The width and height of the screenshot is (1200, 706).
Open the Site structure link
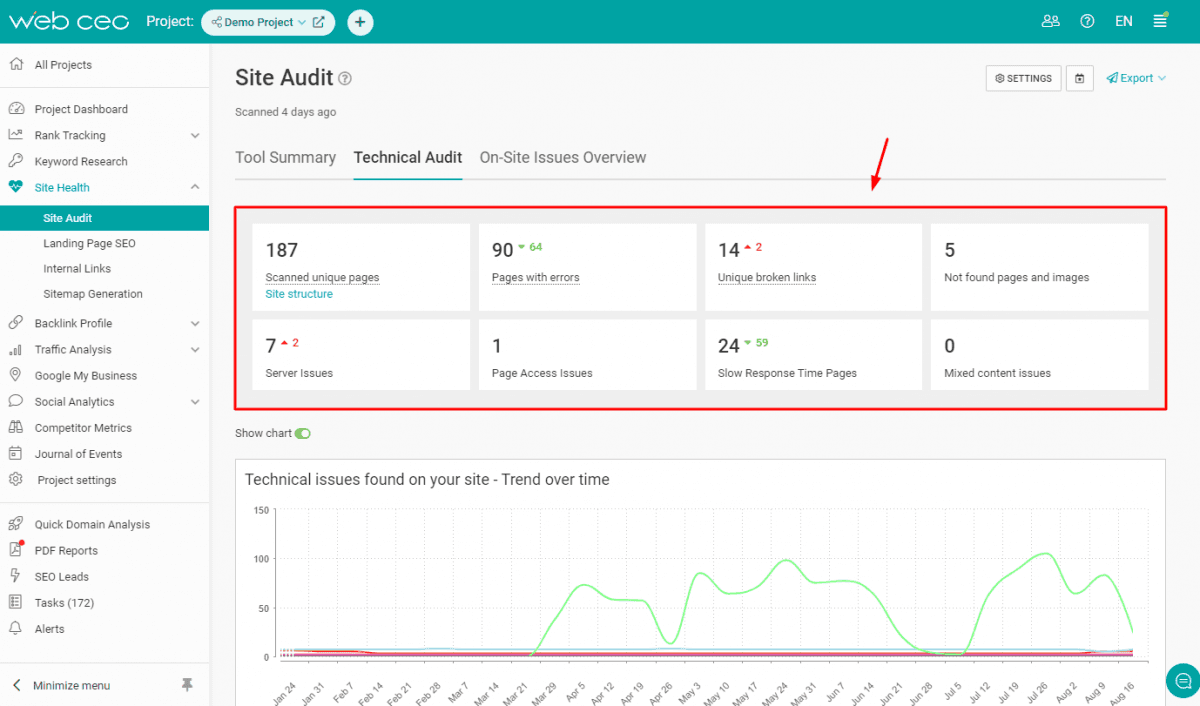pos(299,294)
